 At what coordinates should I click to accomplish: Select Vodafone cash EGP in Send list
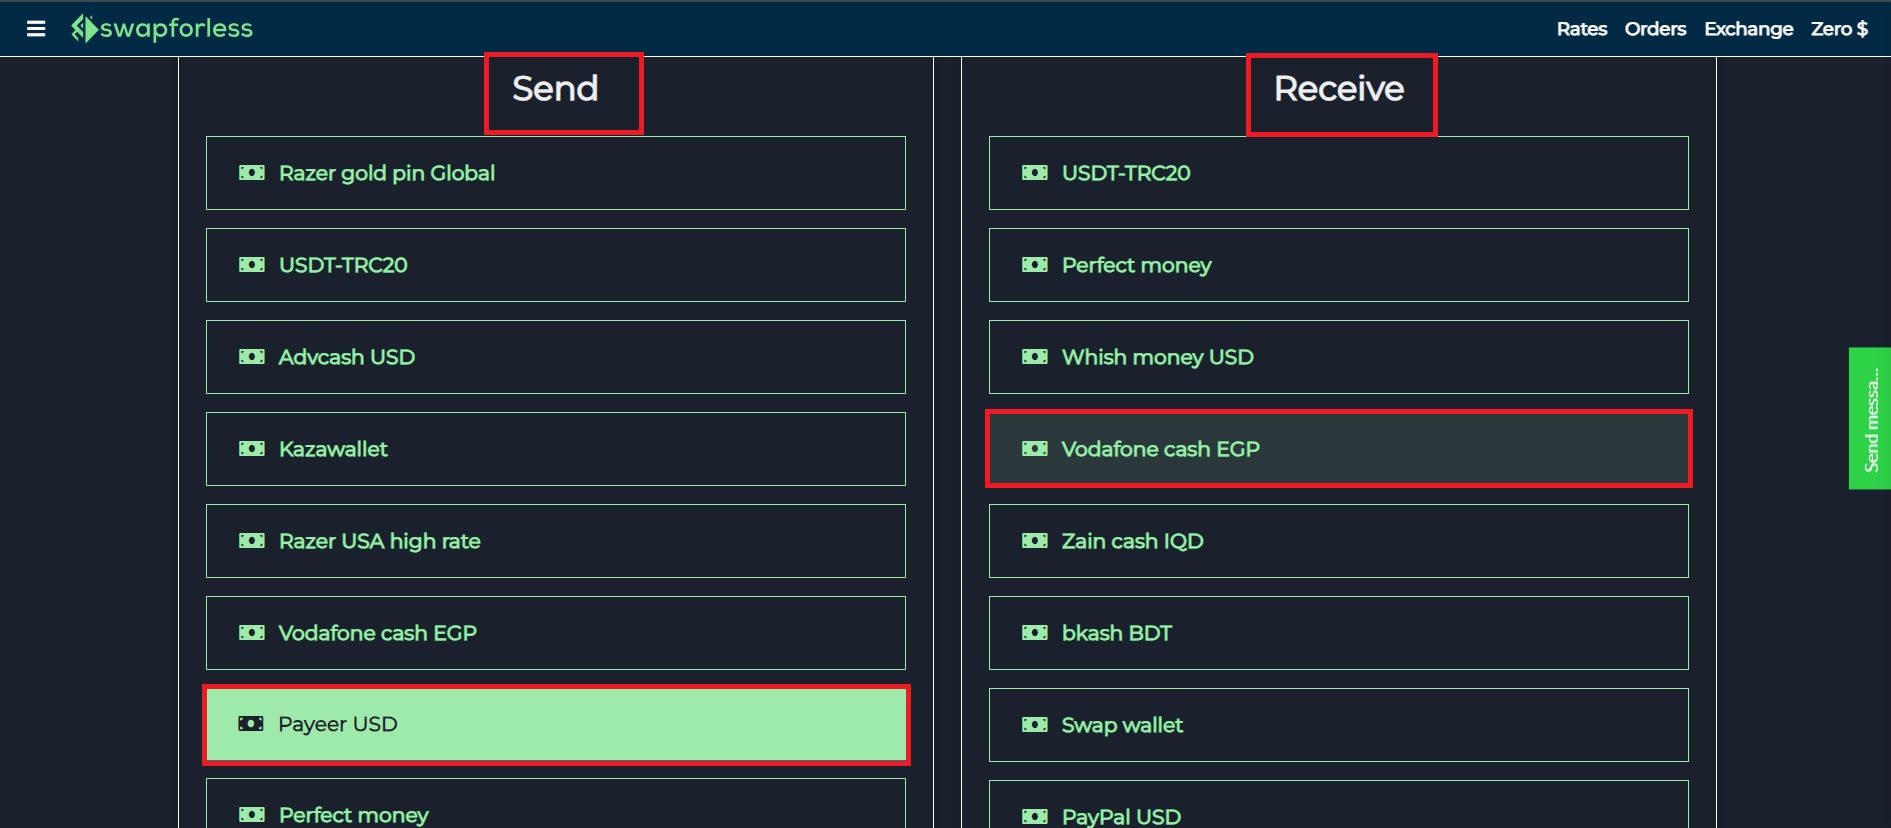coord(556,633)
